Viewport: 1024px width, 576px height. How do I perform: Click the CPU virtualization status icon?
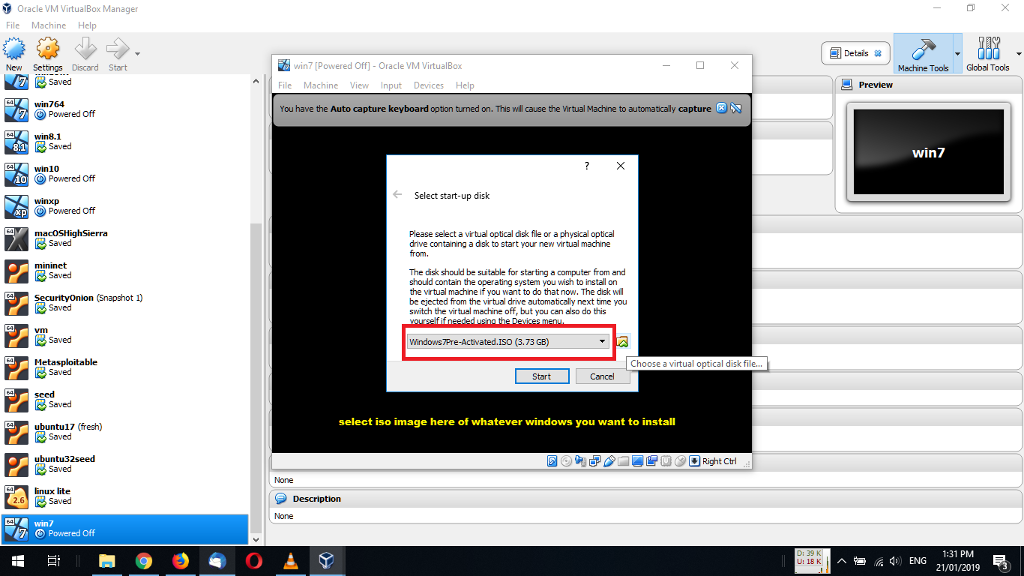(x=666, y=461)
